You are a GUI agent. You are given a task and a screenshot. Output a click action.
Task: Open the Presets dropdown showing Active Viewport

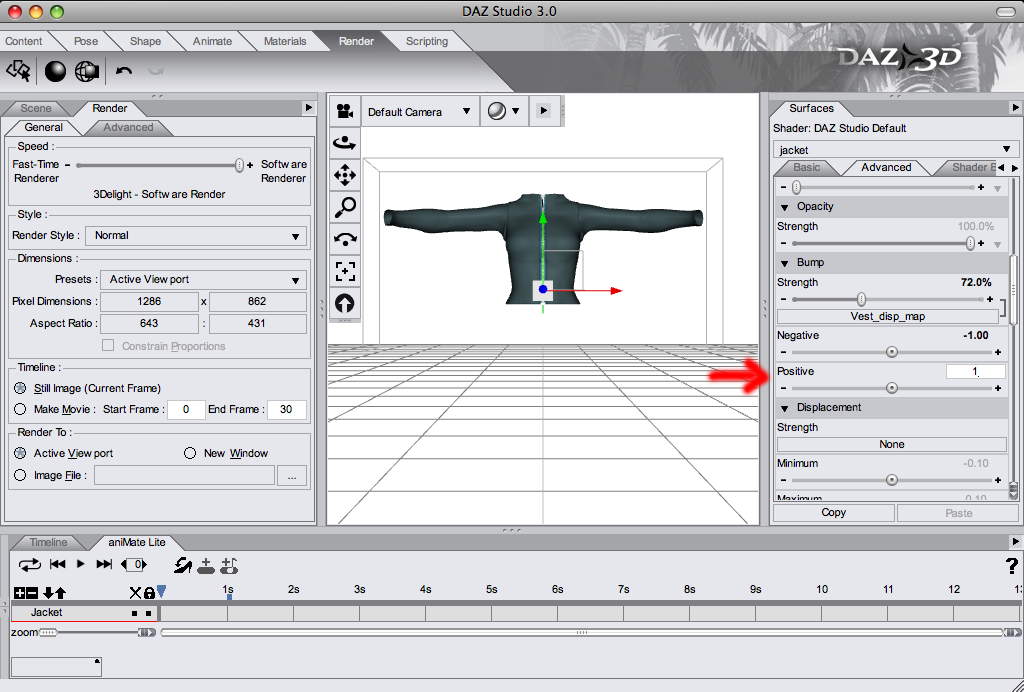pyautogui.click(x=203, y=279)
